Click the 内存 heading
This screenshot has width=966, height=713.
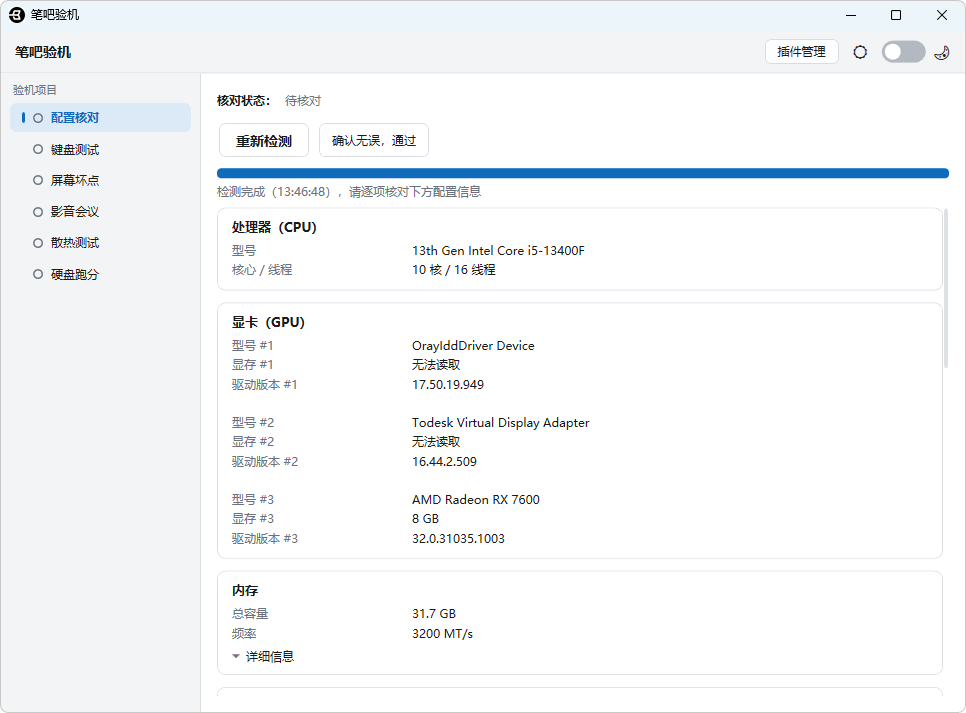pyautogui.click(x=245, y=590)
